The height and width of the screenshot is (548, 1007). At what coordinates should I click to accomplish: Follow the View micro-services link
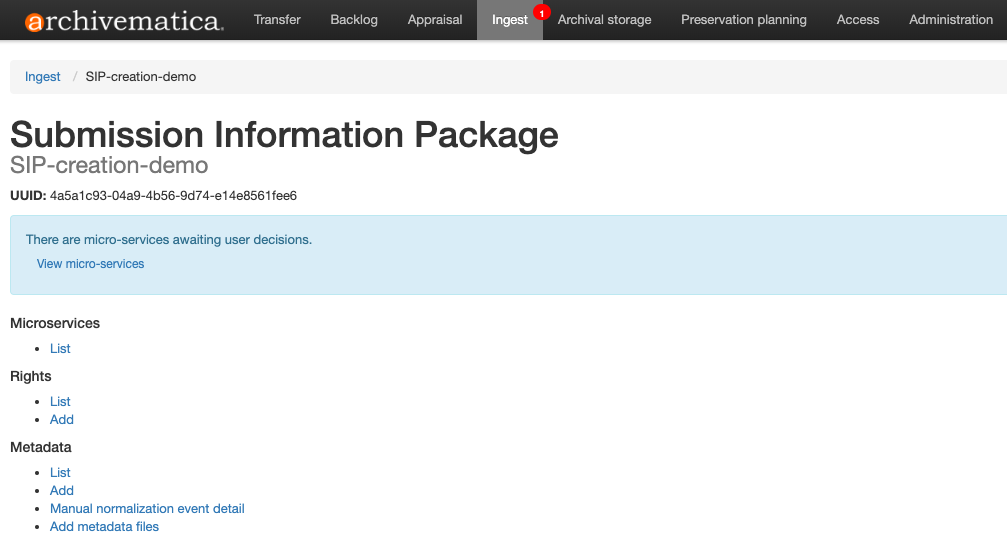[x=91, y=264]
